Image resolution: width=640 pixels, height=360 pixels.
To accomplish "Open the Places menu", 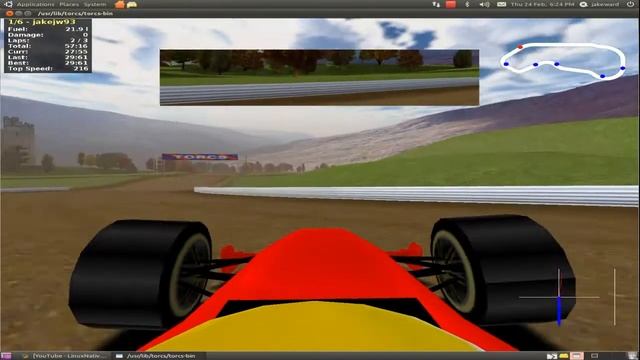I will 69,4.
